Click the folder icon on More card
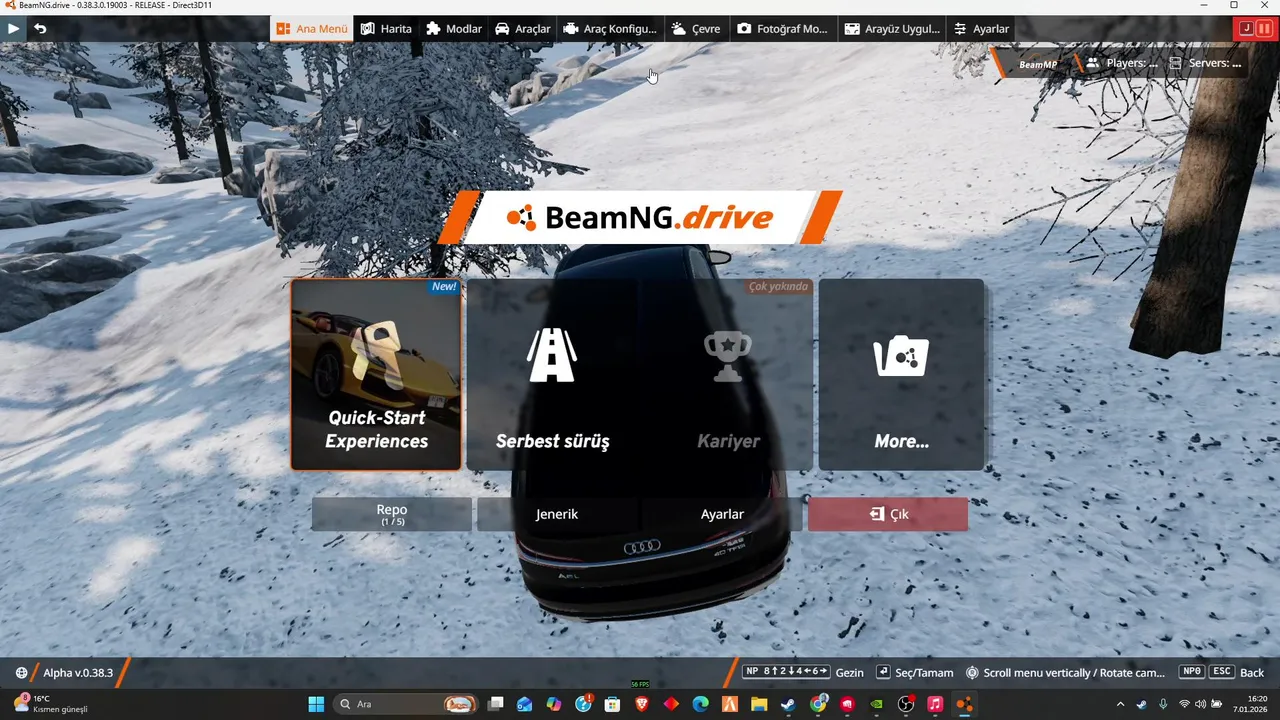This screenshot has height=720, width=1280. (901, 357)
